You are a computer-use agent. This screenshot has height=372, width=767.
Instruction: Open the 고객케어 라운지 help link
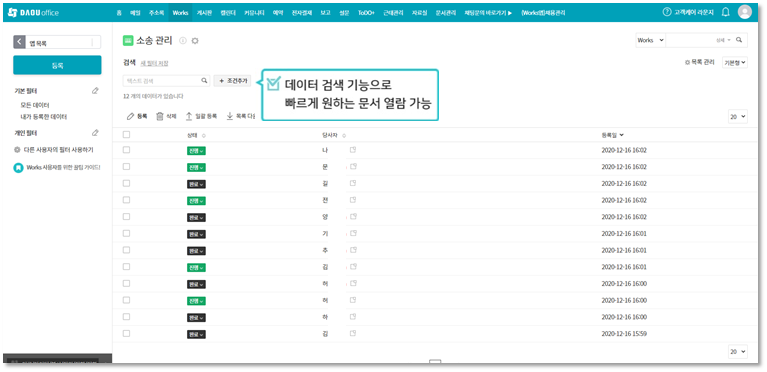[689, 13]
